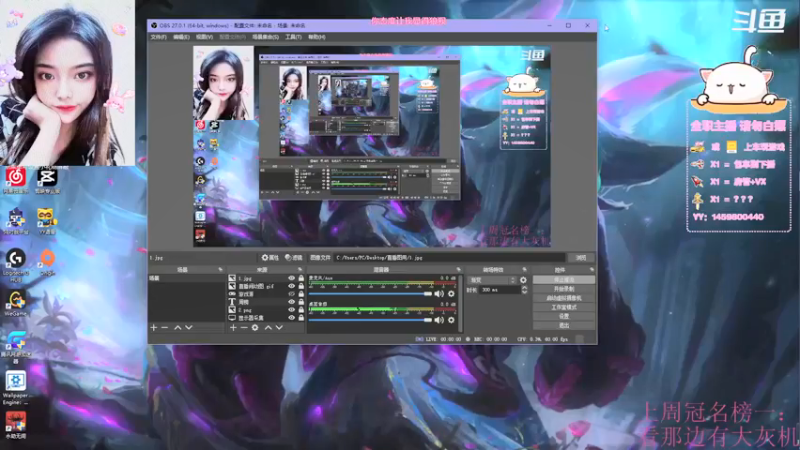The width and height of the screenshot is (800, 450).
Task: Remove the selected scene with the minus icon
Action: pyautogui.click(x=165, y=328)
